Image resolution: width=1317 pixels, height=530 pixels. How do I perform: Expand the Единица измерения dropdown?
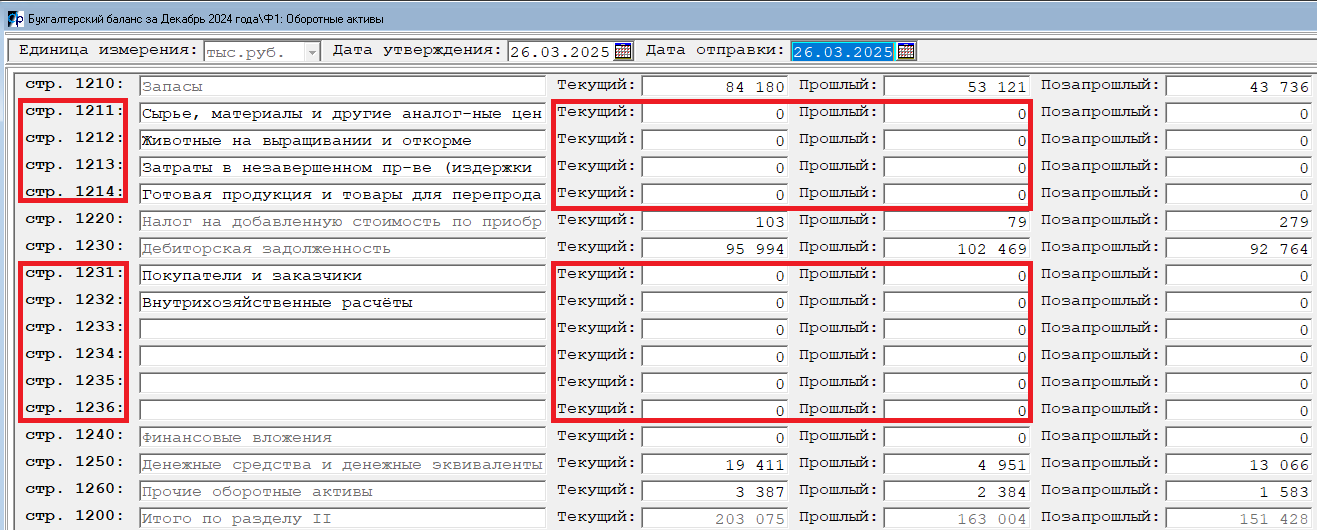pyautogui.click(x=313, y=52)
